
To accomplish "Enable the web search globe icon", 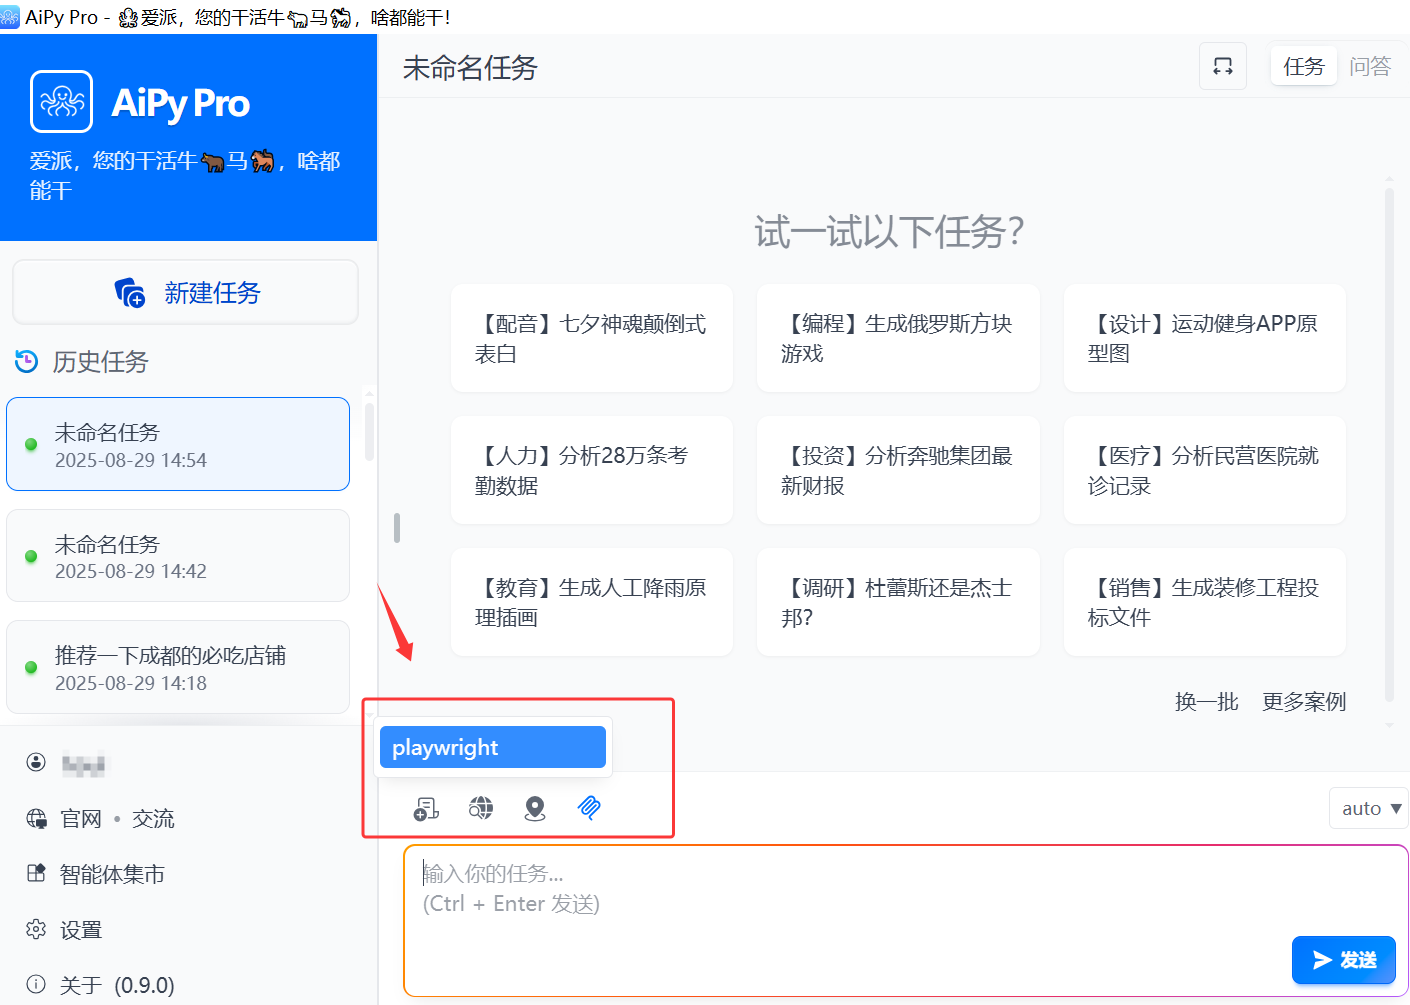I will click(481, 808).
